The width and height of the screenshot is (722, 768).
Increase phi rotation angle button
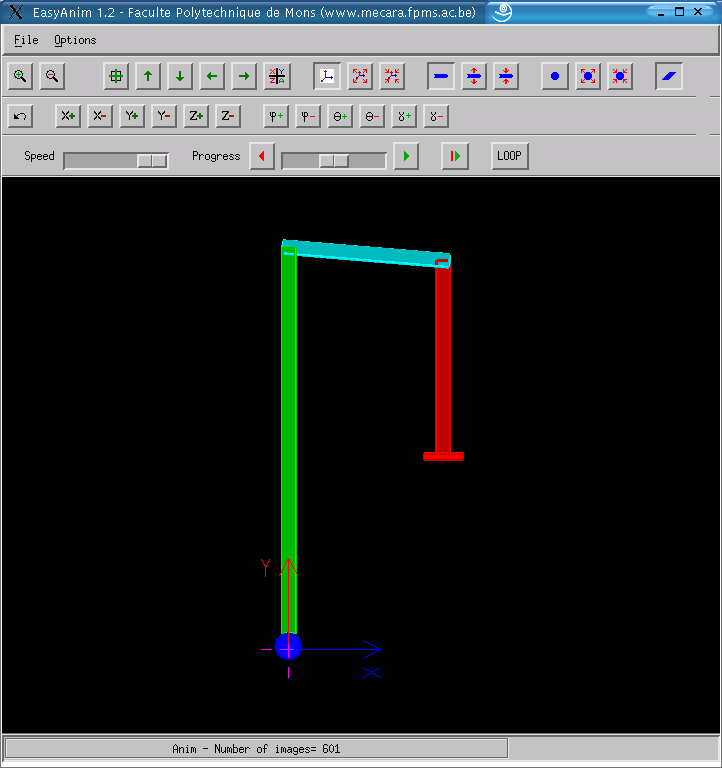point(276,116)
